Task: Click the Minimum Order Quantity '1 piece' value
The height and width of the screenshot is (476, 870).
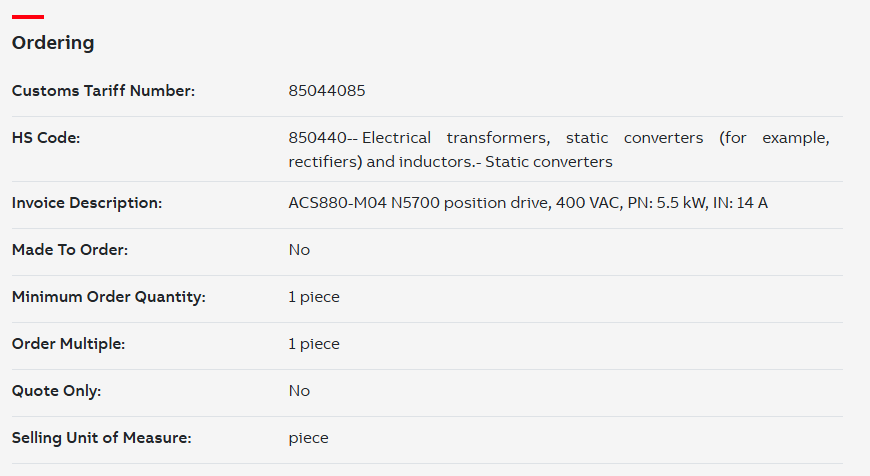Action: point(314,297)
